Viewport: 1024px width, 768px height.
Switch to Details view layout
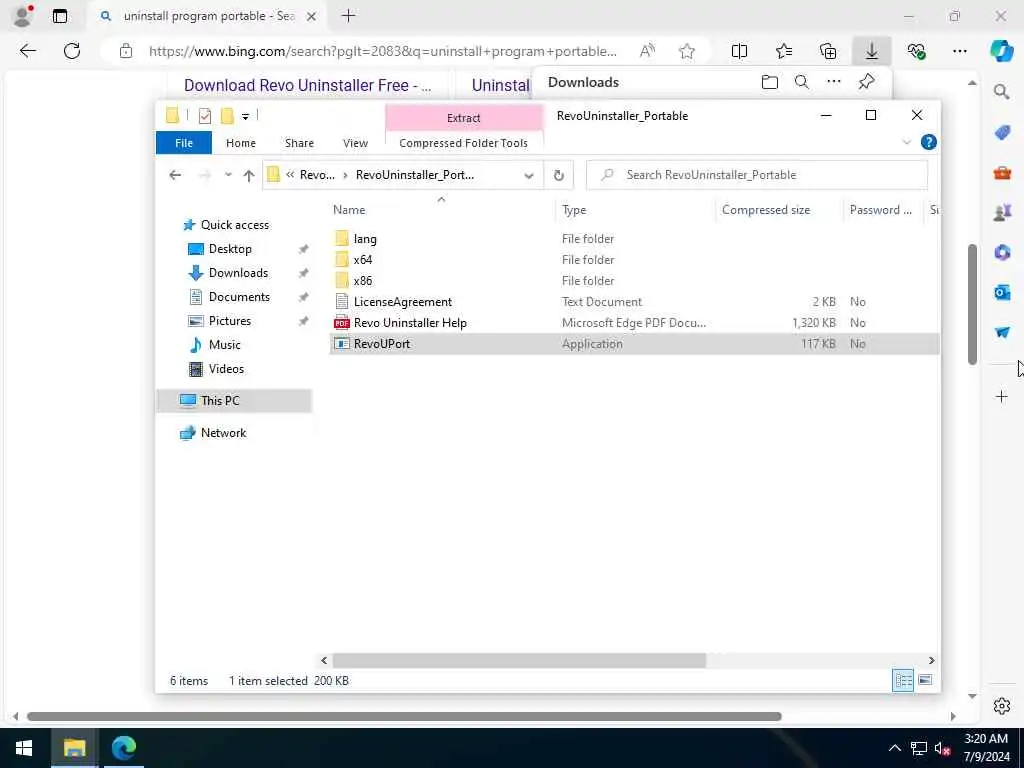(x=903, y=680)
